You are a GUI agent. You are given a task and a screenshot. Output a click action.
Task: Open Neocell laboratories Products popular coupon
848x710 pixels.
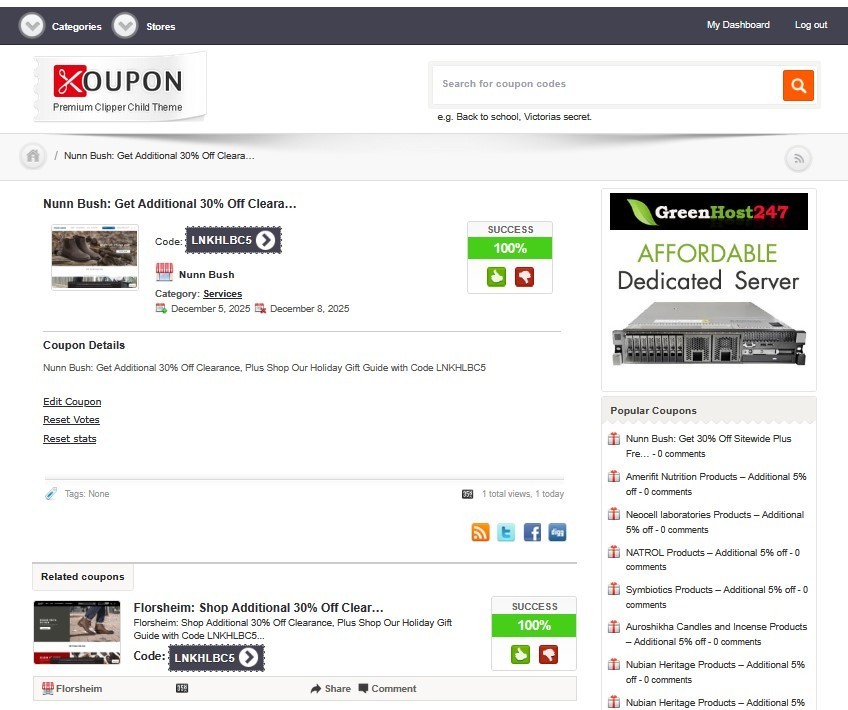click(715, 522)
